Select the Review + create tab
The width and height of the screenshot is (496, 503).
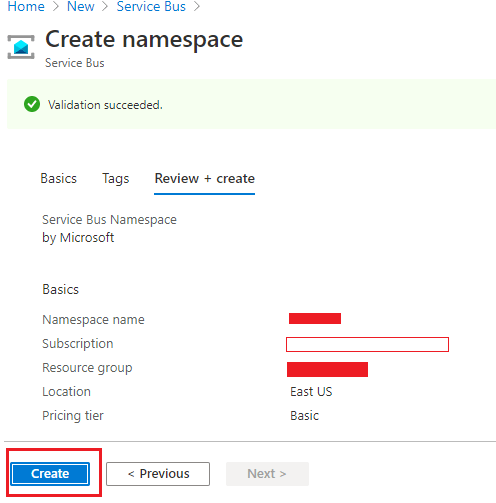click(x=205, y=179)
